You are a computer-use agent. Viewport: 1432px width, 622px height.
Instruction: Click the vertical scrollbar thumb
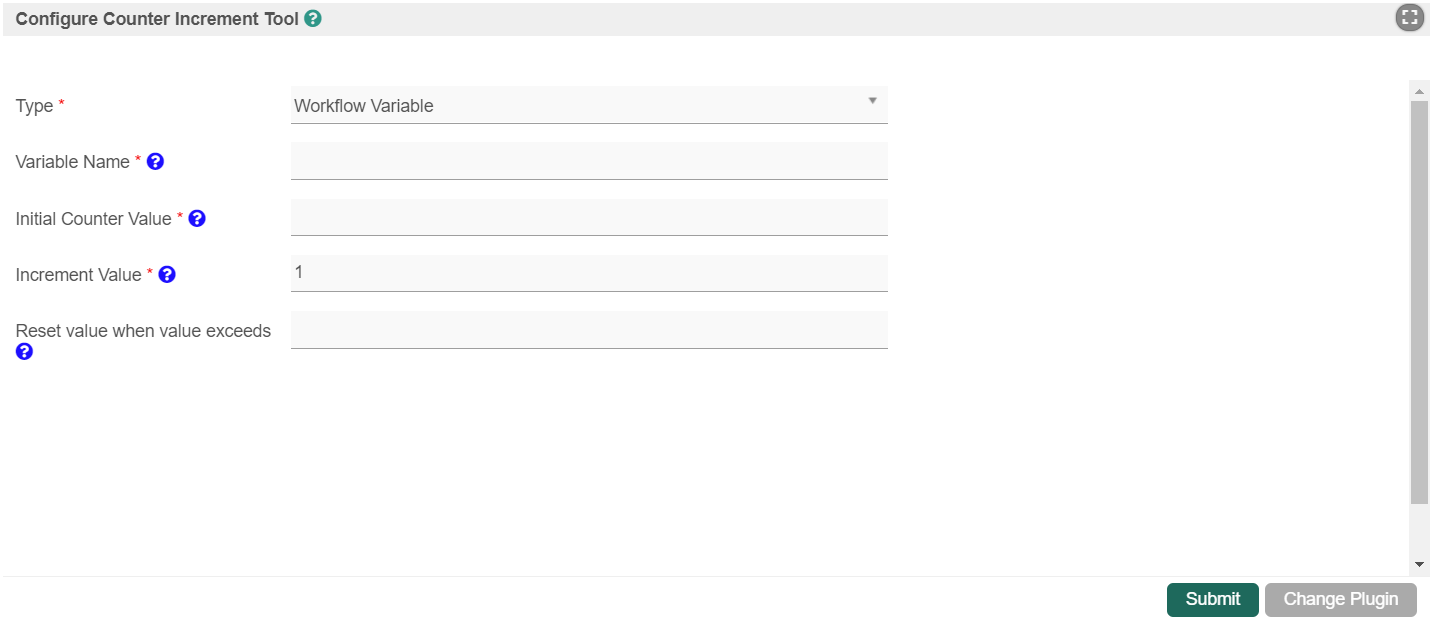point(1419,300)
